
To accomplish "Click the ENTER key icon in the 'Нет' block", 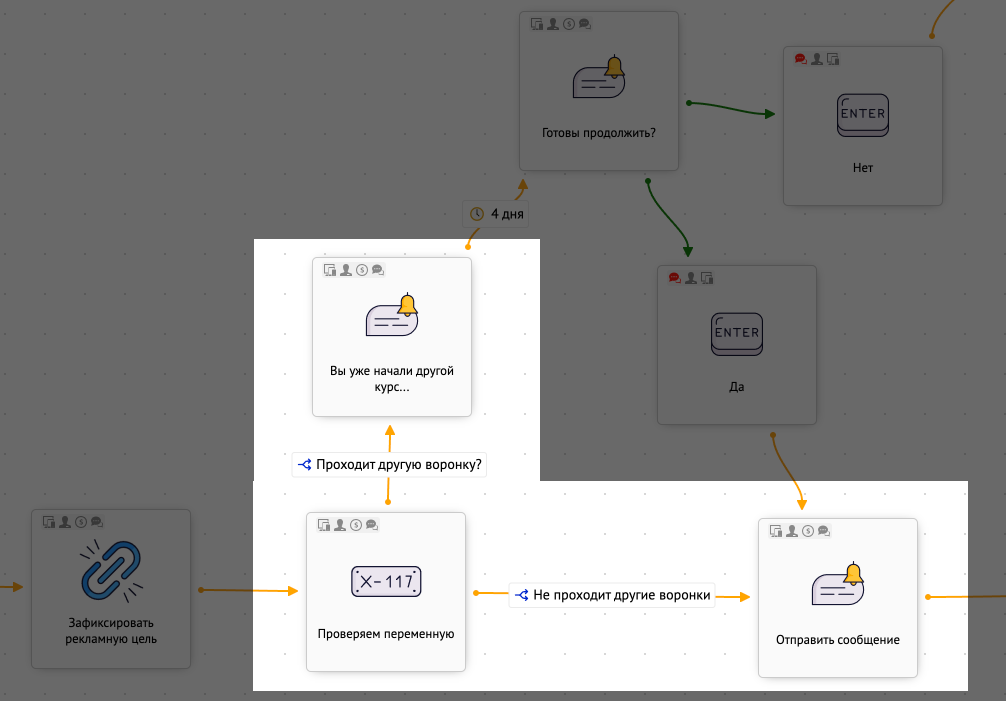I will pyautogui.click(x=862, y=114).
